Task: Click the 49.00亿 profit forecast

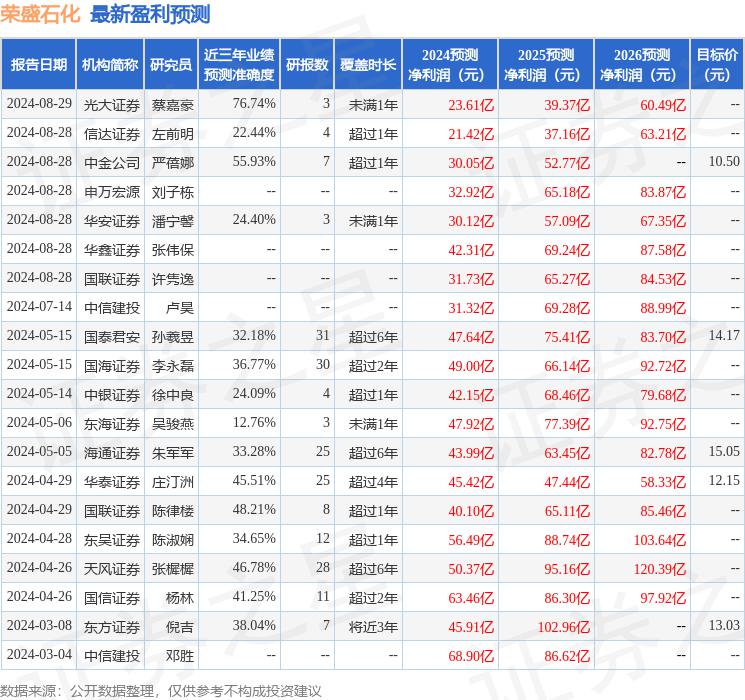Action: point(471,366)
